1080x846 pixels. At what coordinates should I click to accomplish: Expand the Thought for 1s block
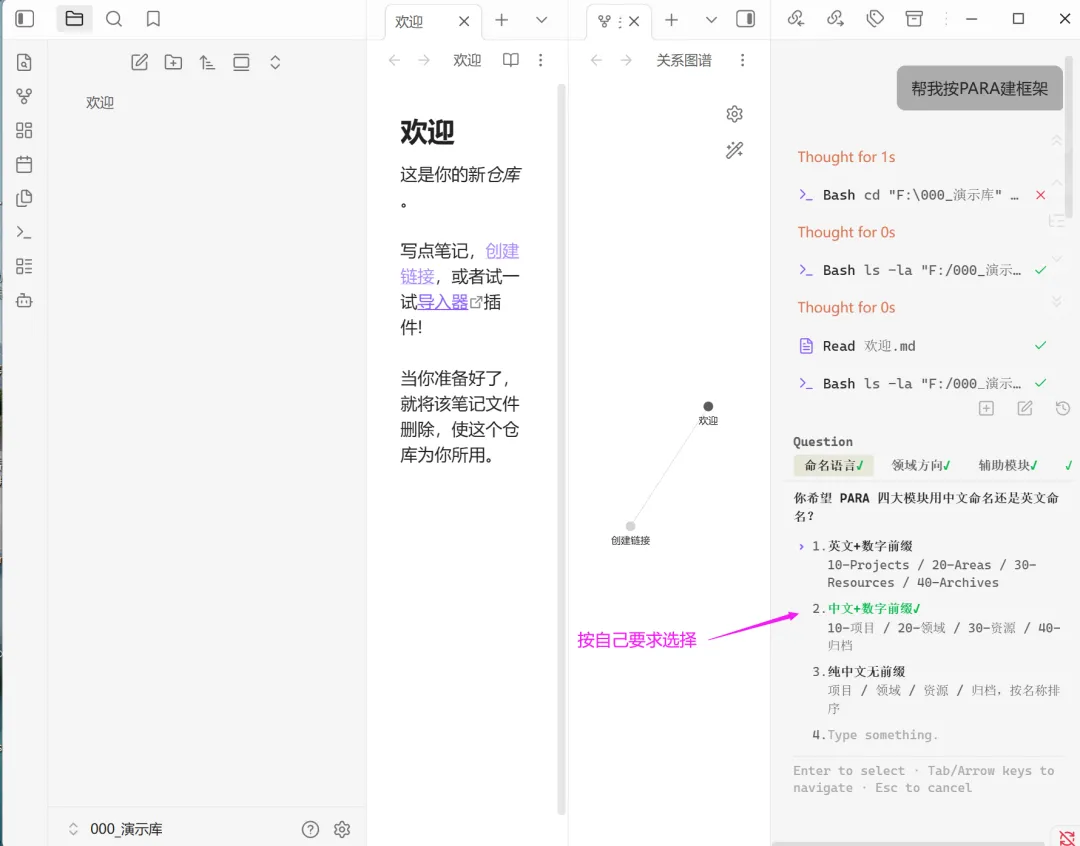pos(846,157)
